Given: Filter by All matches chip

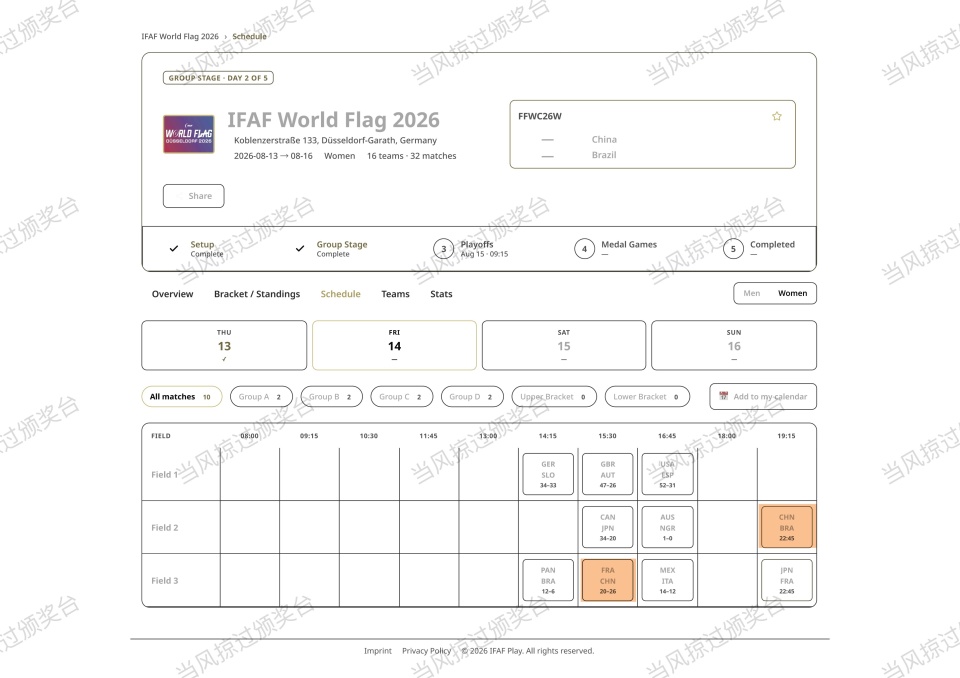Looking at the screenshot, I should (182, 397).
